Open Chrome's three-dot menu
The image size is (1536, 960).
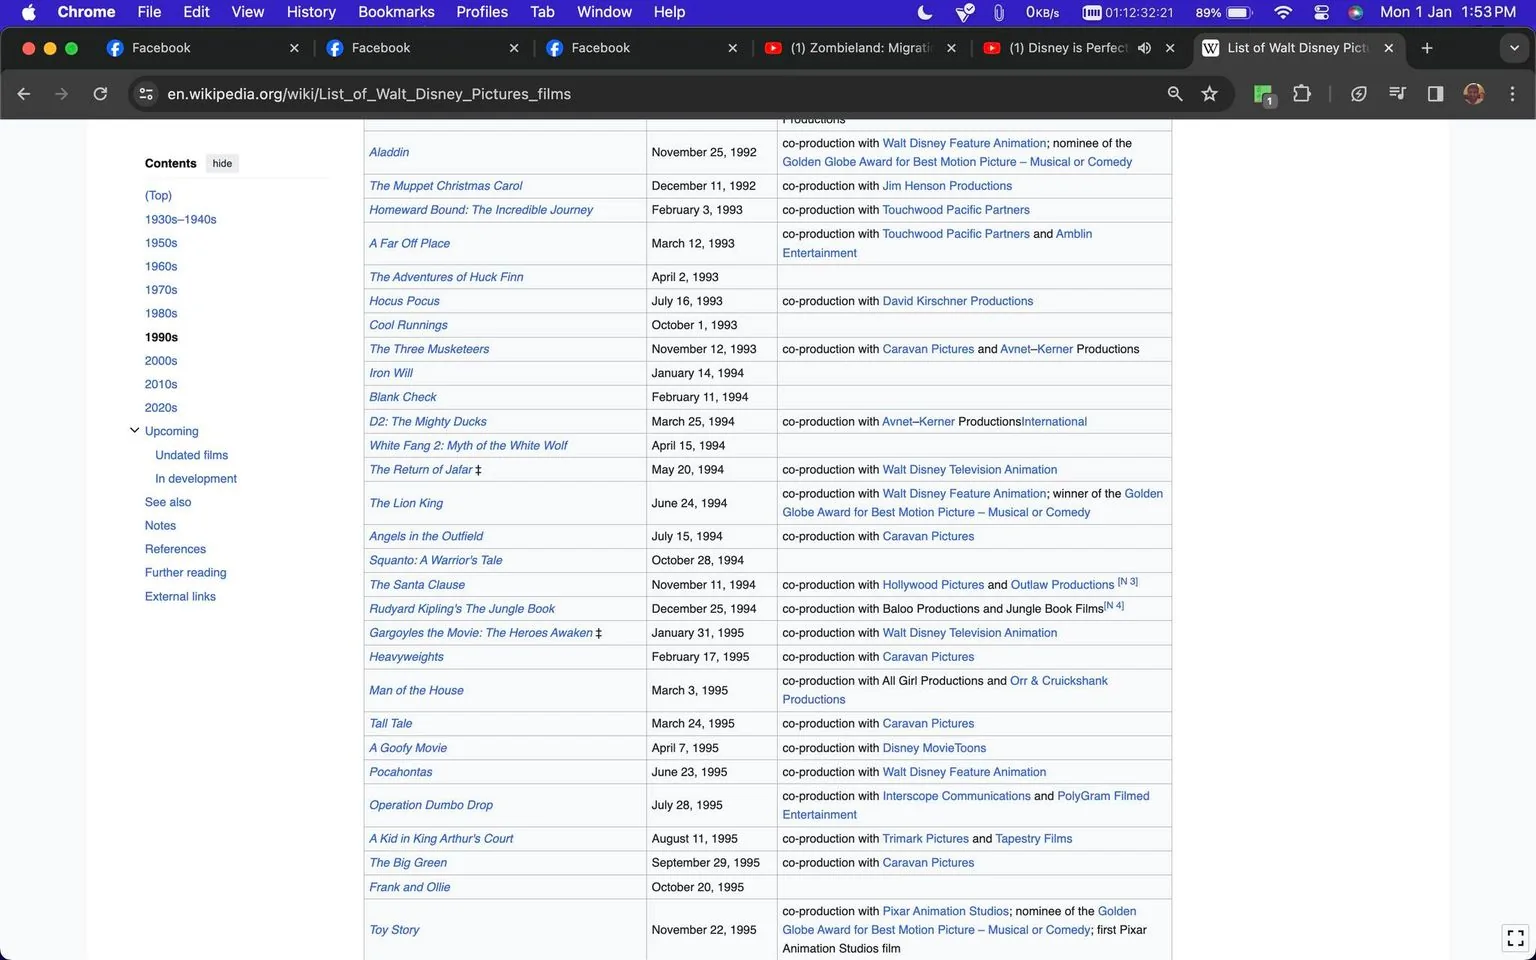tap(1513, 93)
